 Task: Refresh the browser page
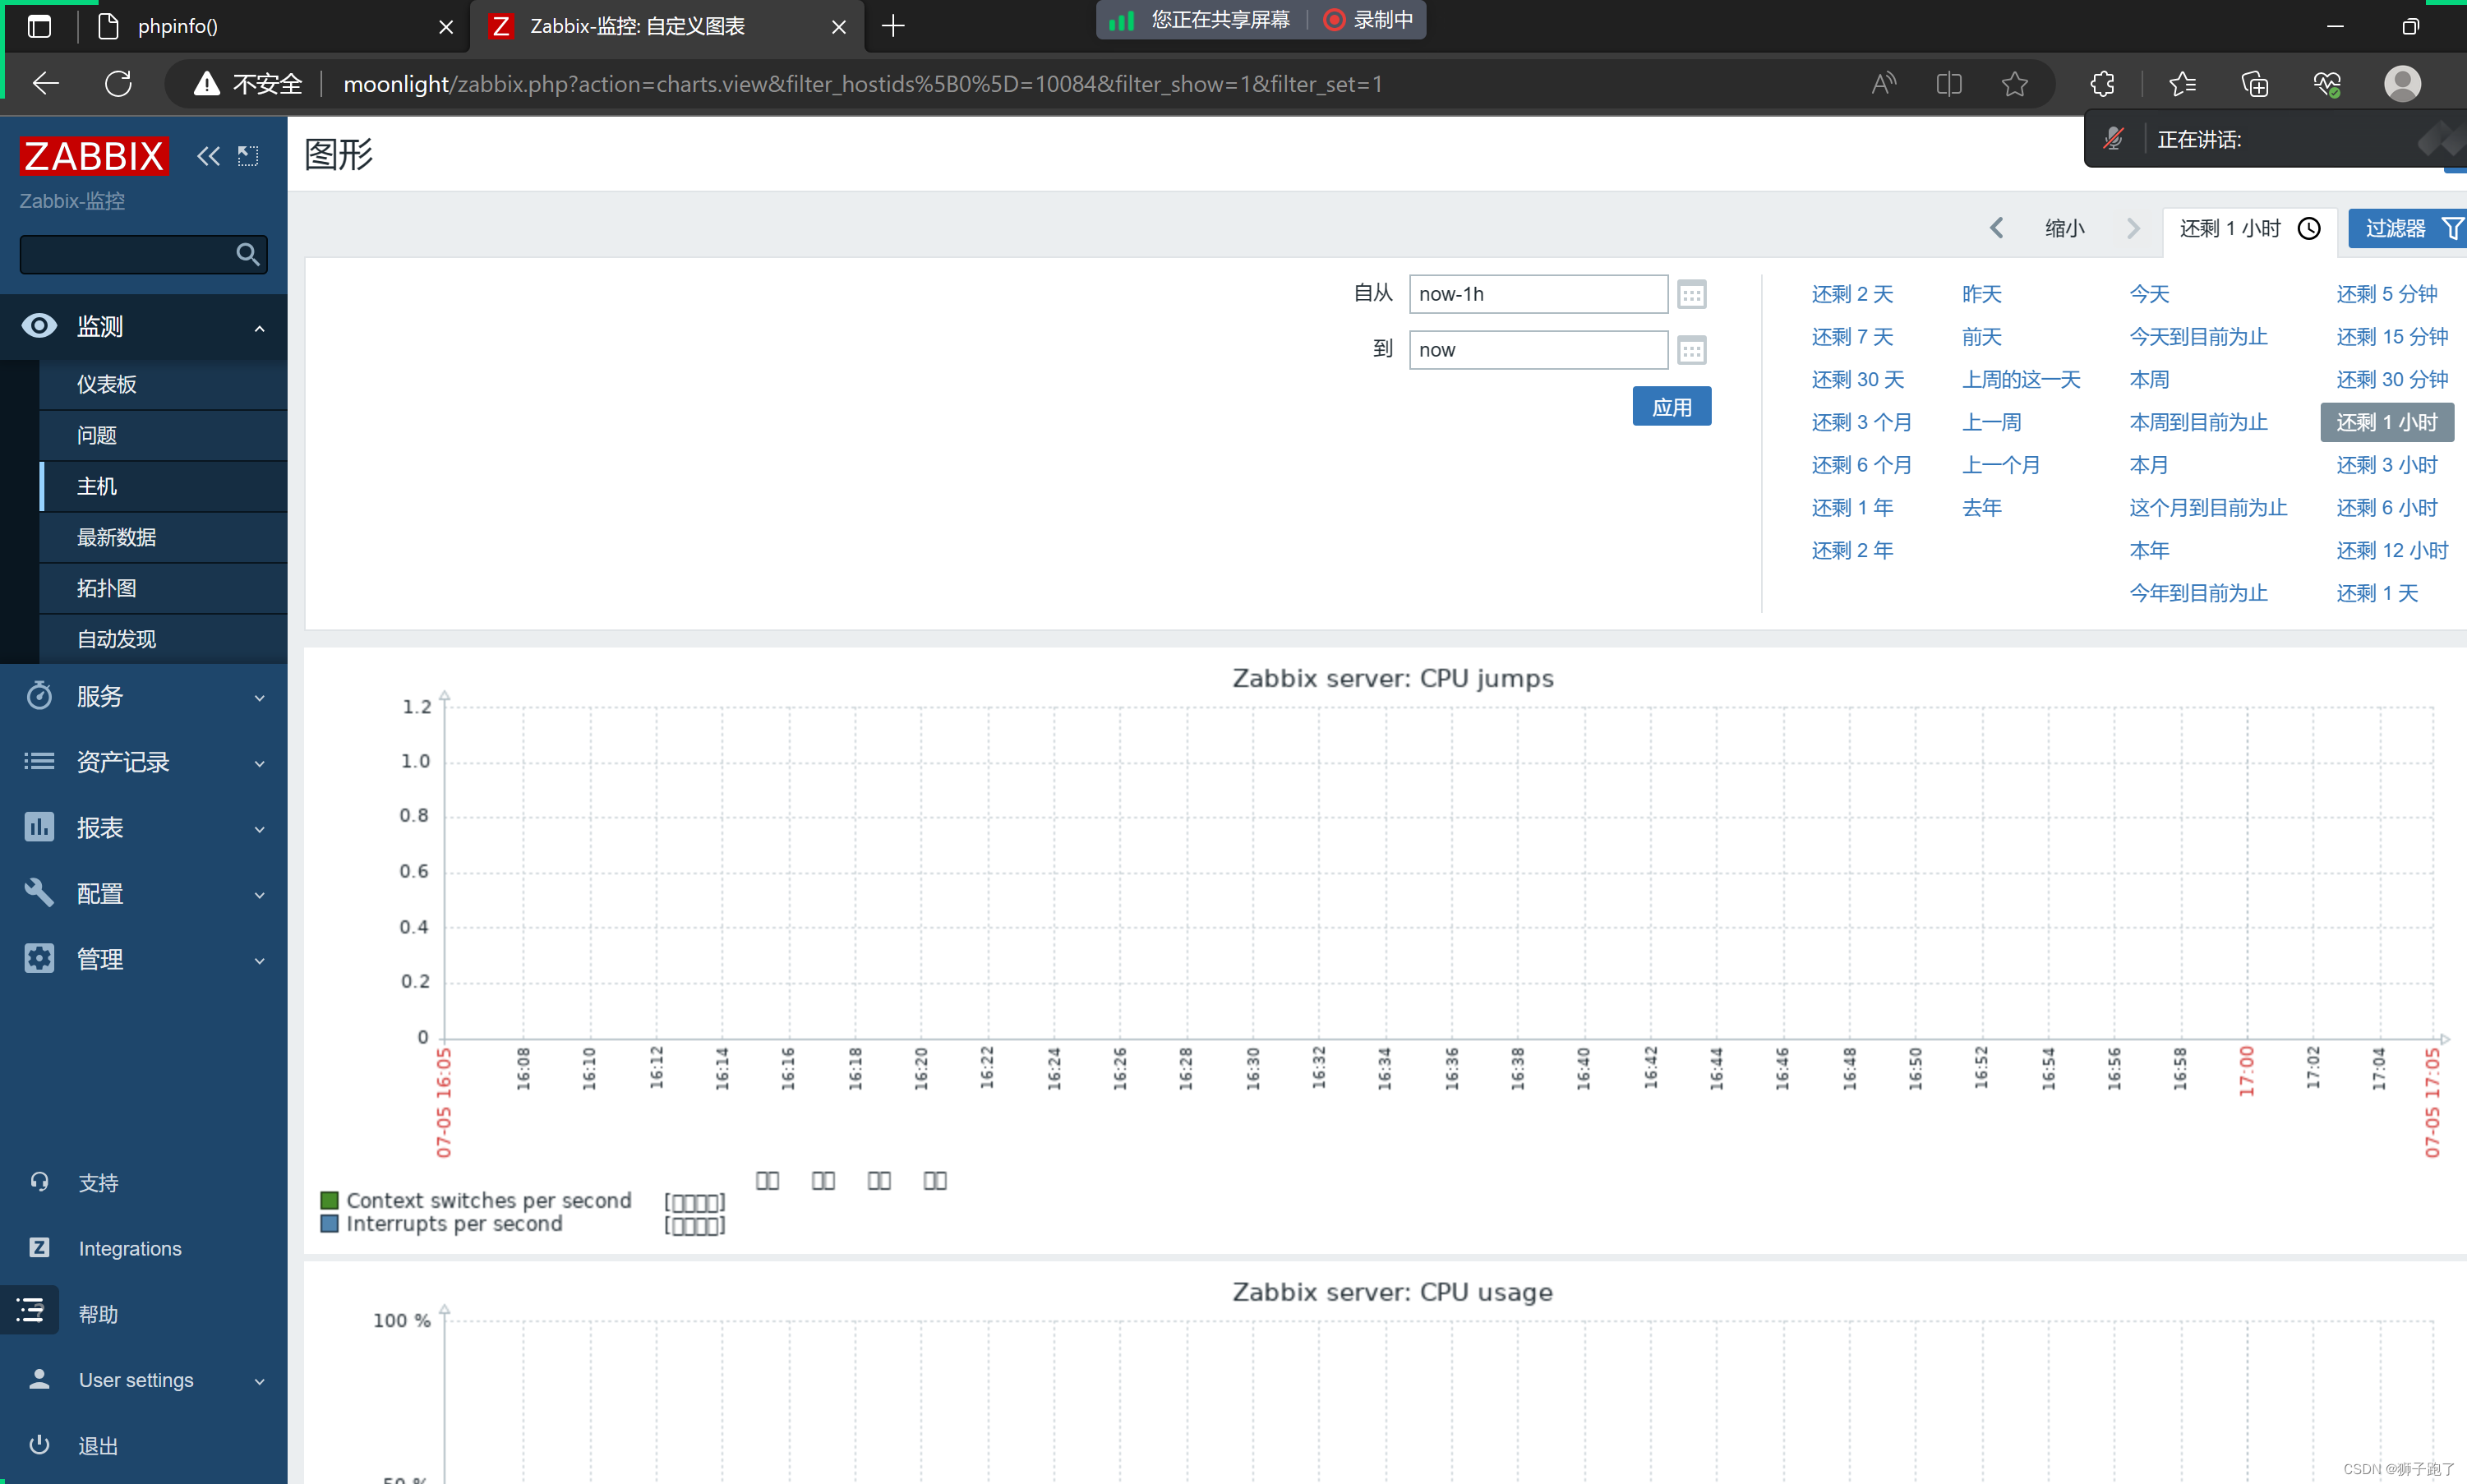(x=118, y=84)
